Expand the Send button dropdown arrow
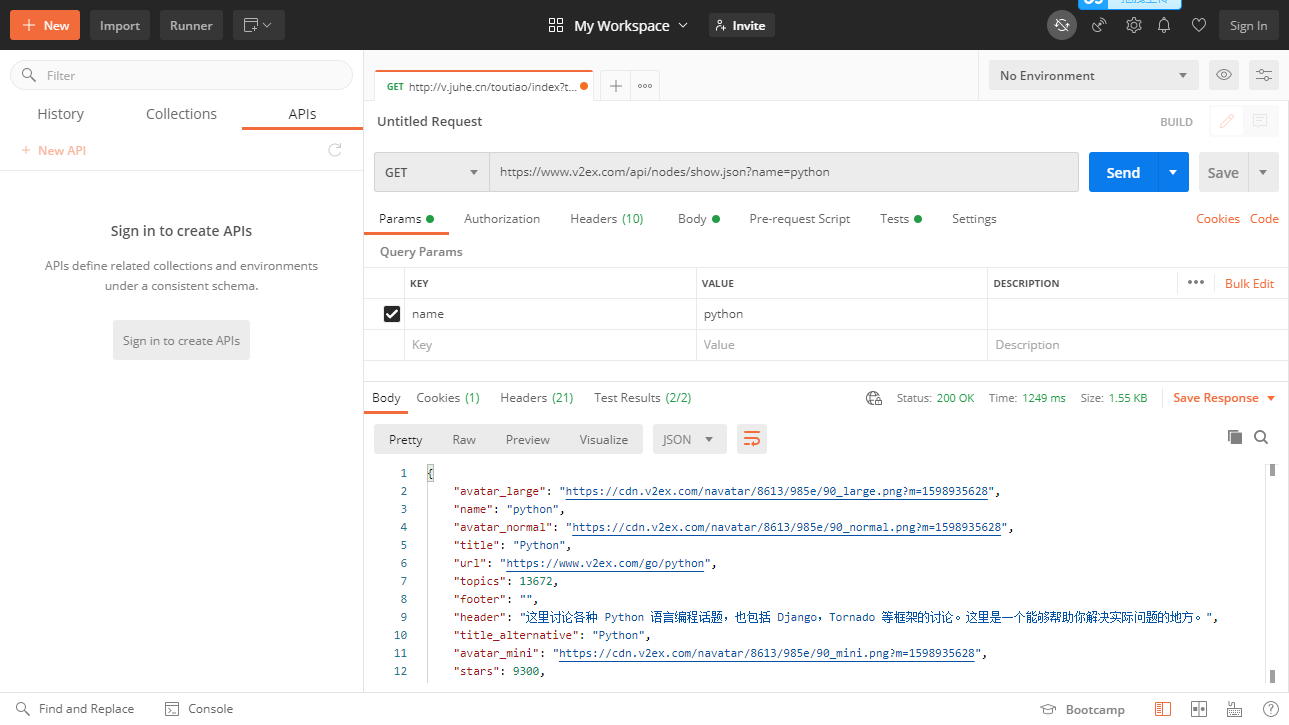 click(1173, 172)
